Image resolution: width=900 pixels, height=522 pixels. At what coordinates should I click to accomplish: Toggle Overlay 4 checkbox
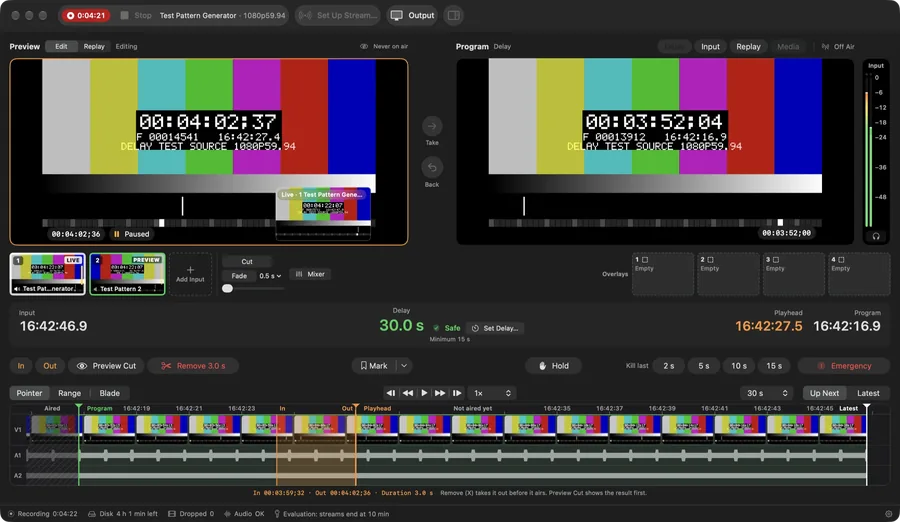point(841,260)
